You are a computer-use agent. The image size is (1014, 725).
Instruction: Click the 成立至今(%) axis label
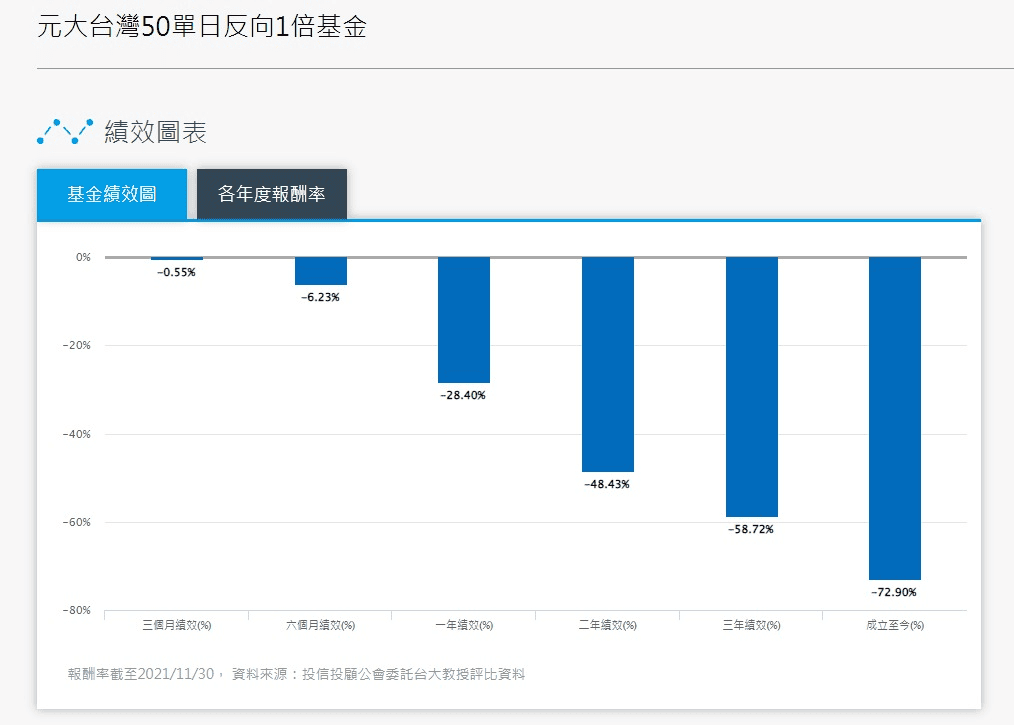pos(895,625)
